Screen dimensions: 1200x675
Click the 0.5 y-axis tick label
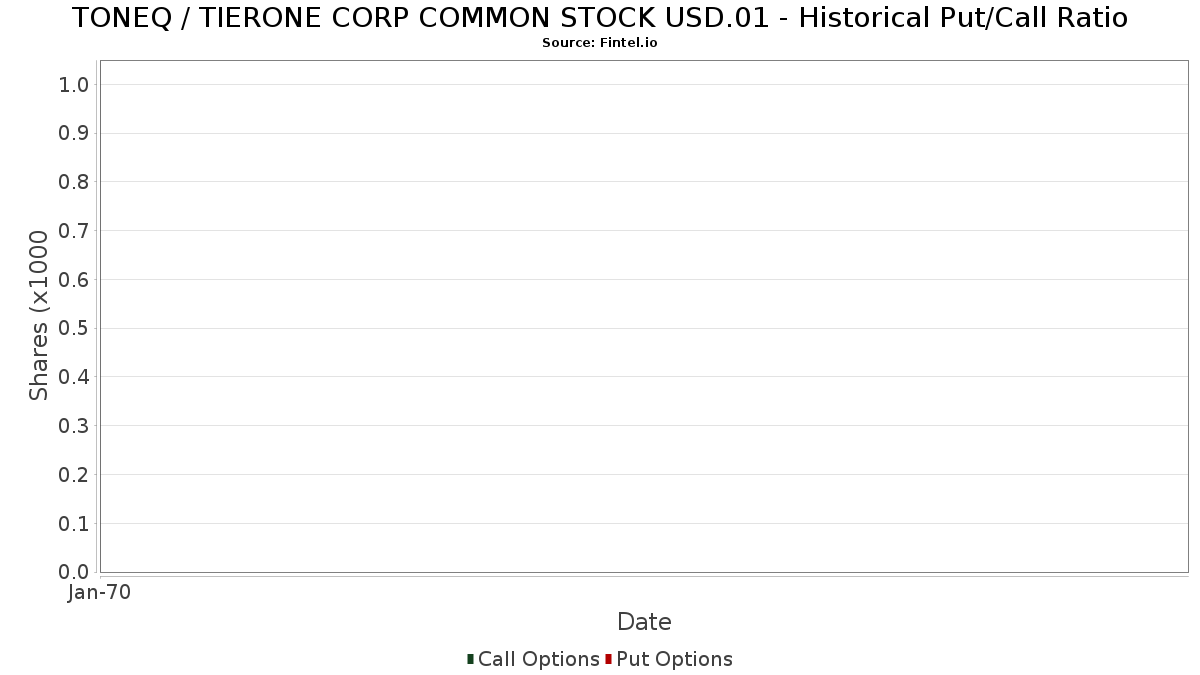click(x=75, y=328)
